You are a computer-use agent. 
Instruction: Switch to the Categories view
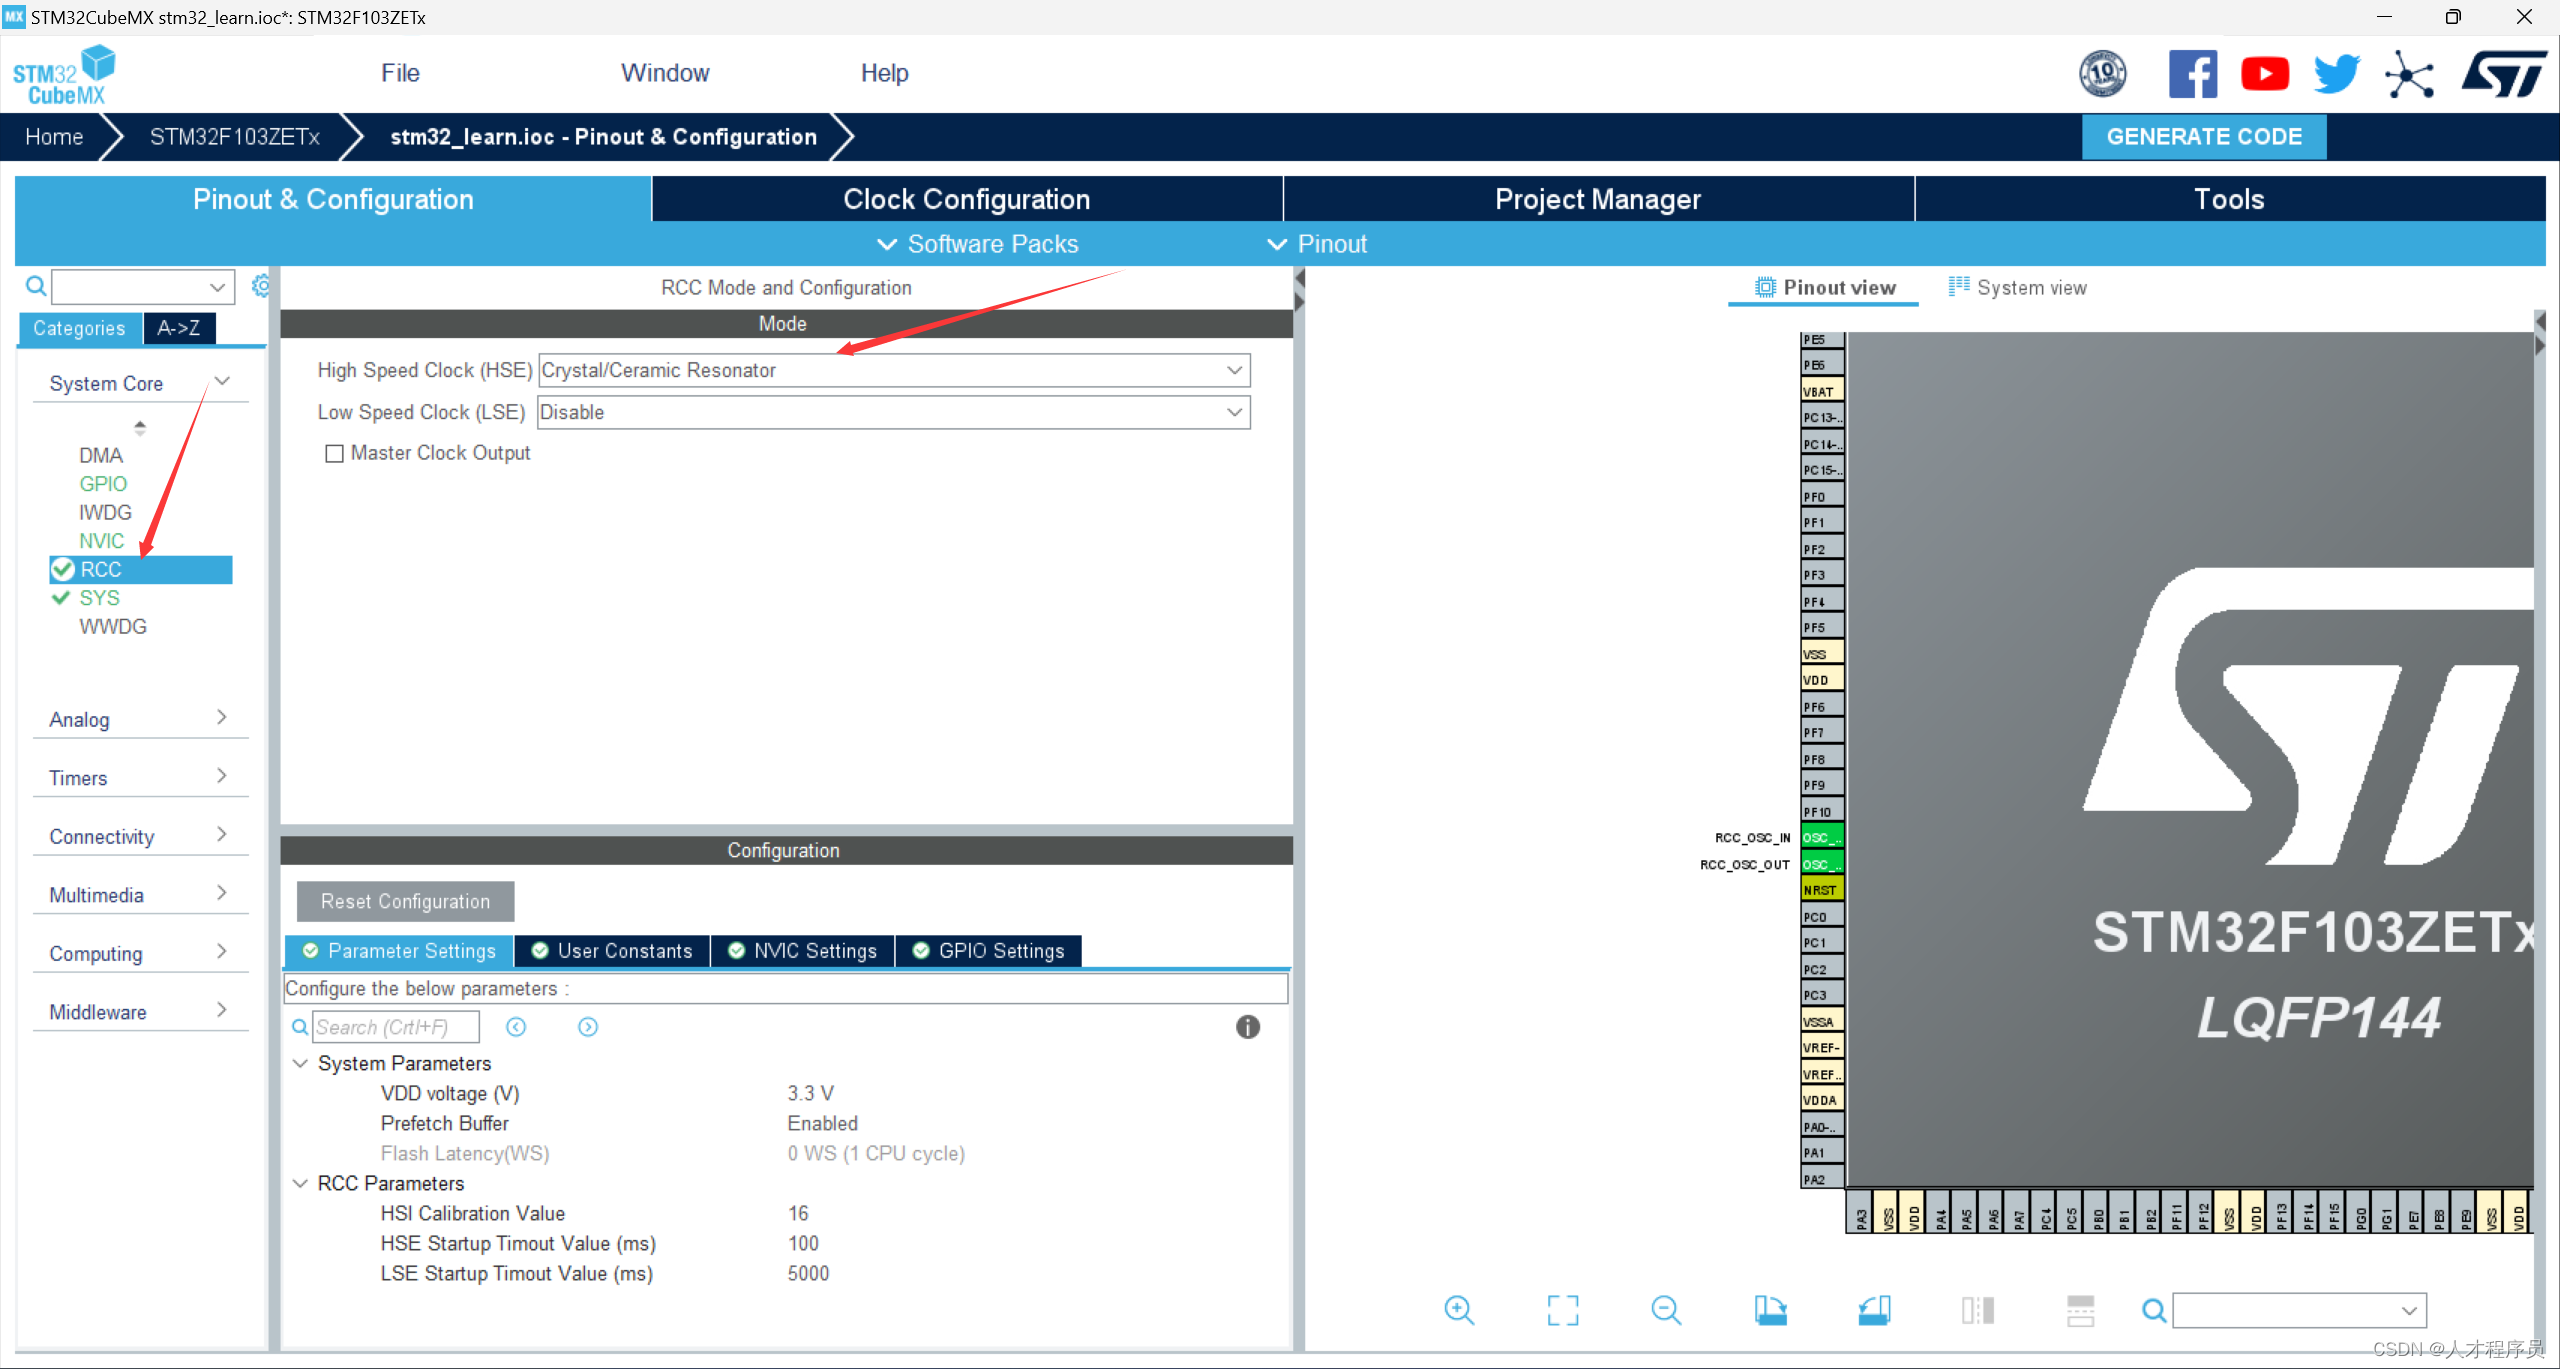(x=79, y=328)
